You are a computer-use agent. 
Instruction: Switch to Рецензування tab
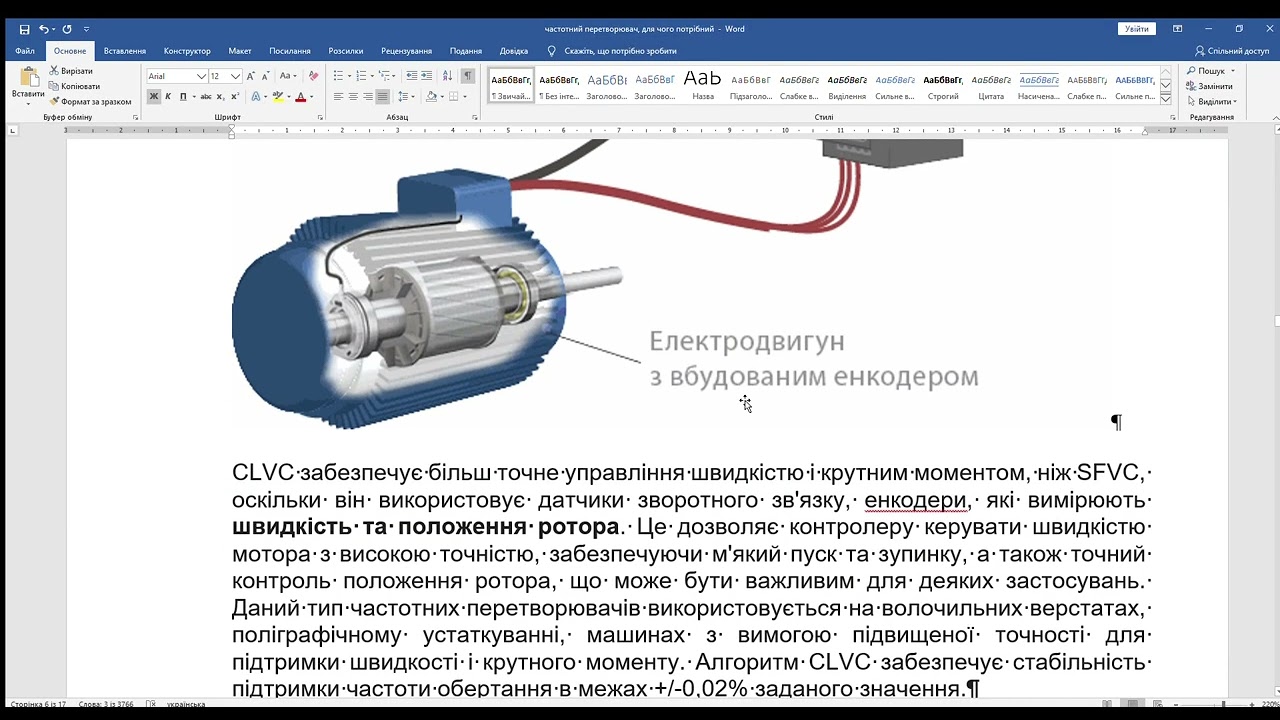(406, 51)
